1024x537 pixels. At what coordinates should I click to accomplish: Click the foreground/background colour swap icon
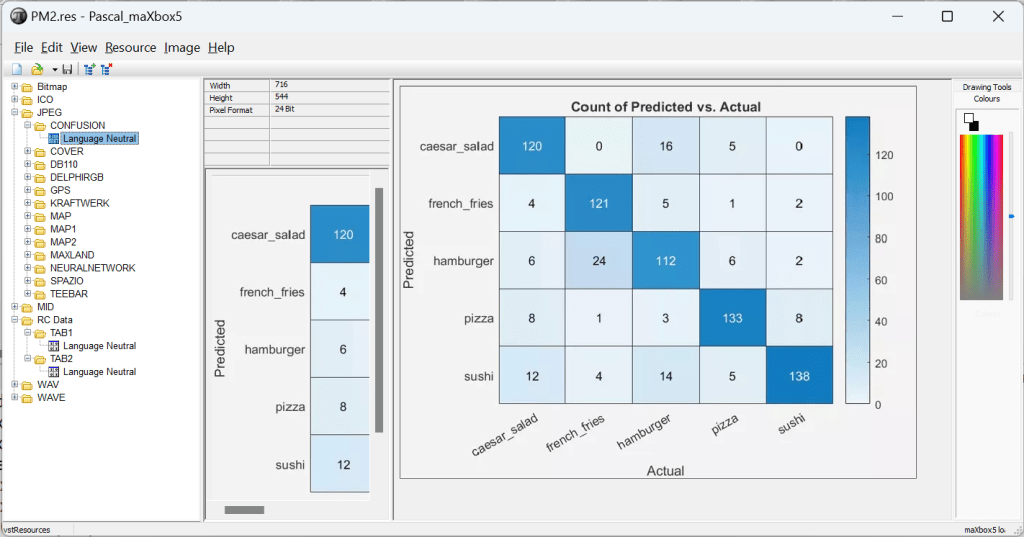pyautogui.click(x=971, y=121)
